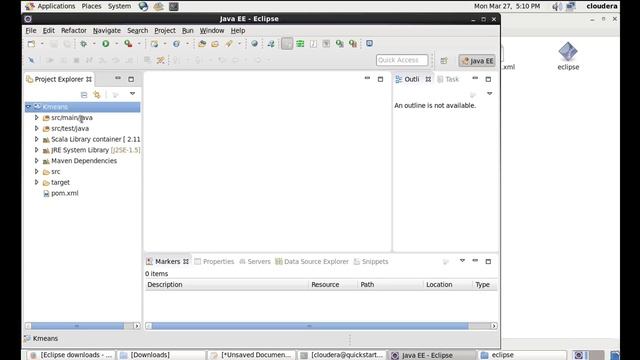Screen dimensions: 640x360
Task: Expand the src/main/java folder
Action: (36, 118)
